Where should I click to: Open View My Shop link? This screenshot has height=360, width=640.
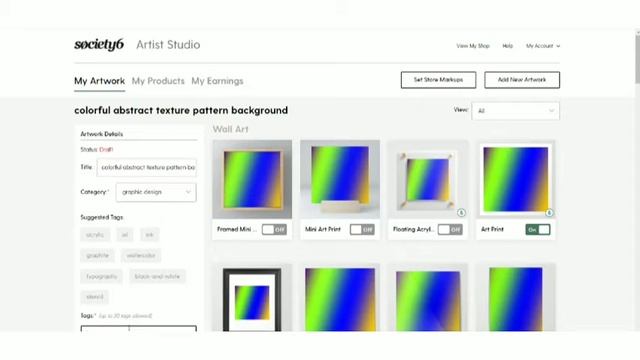(x=473, y=46)
